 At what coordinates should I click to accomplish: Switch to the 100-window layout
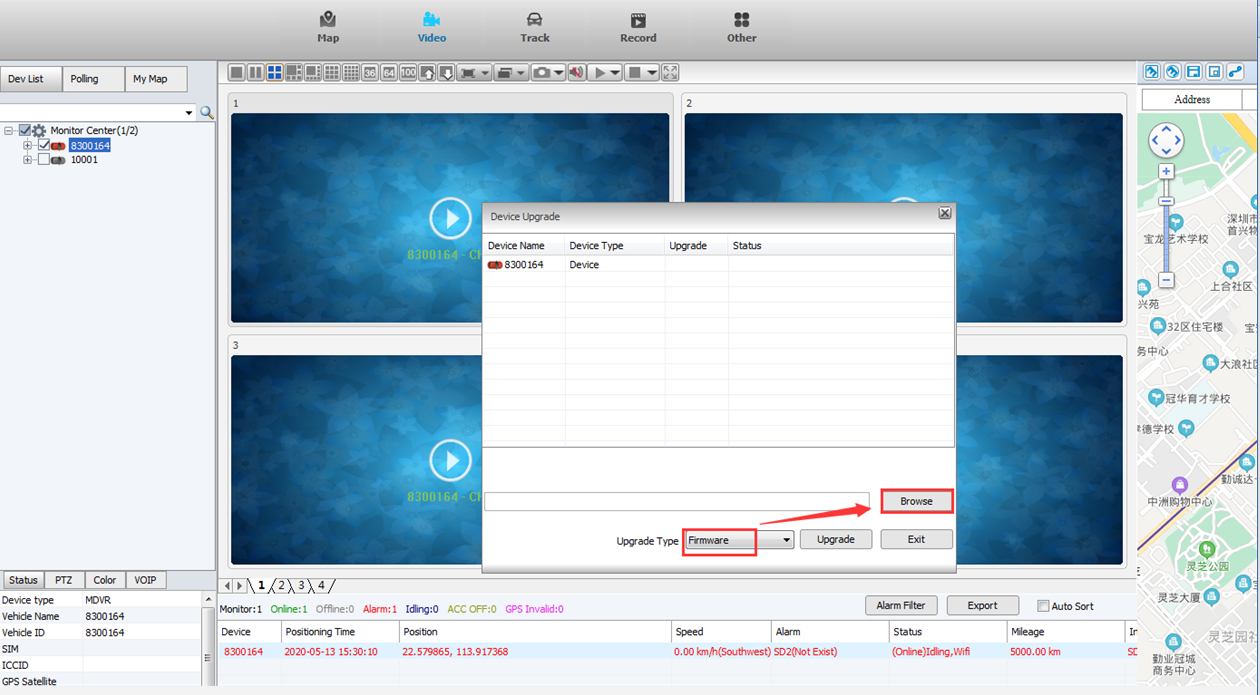click(408, 73)
